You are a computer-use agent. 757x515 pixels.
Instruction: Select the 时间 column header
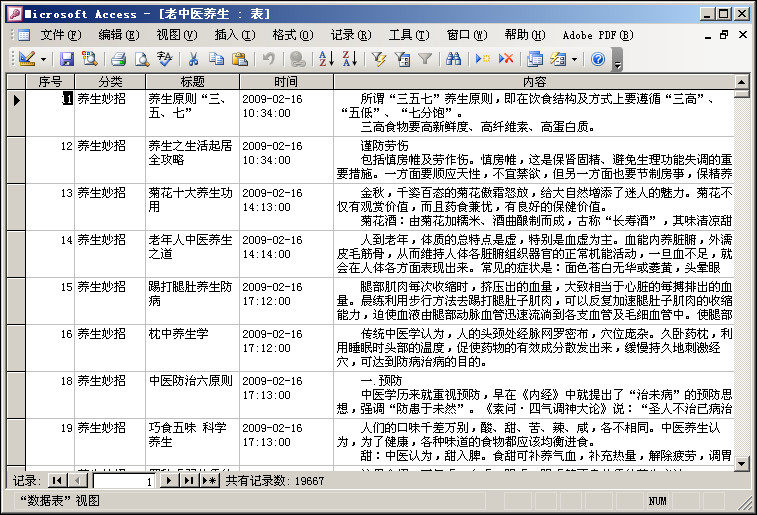pos(286,82)
